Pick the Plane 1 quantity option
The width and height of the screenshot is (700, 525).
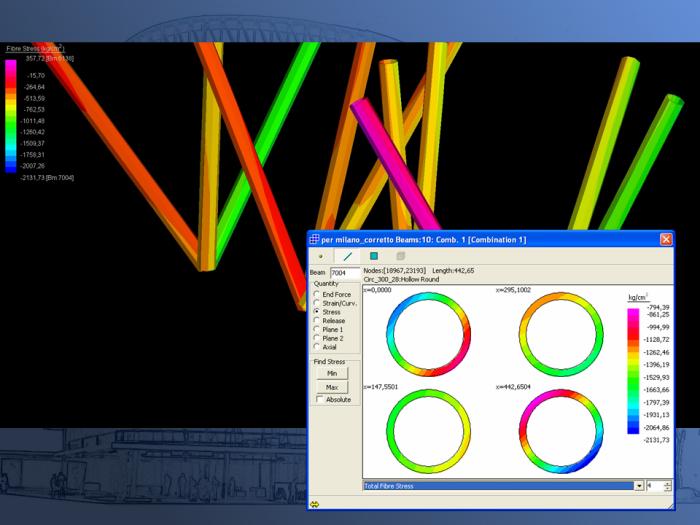(317, 329)
